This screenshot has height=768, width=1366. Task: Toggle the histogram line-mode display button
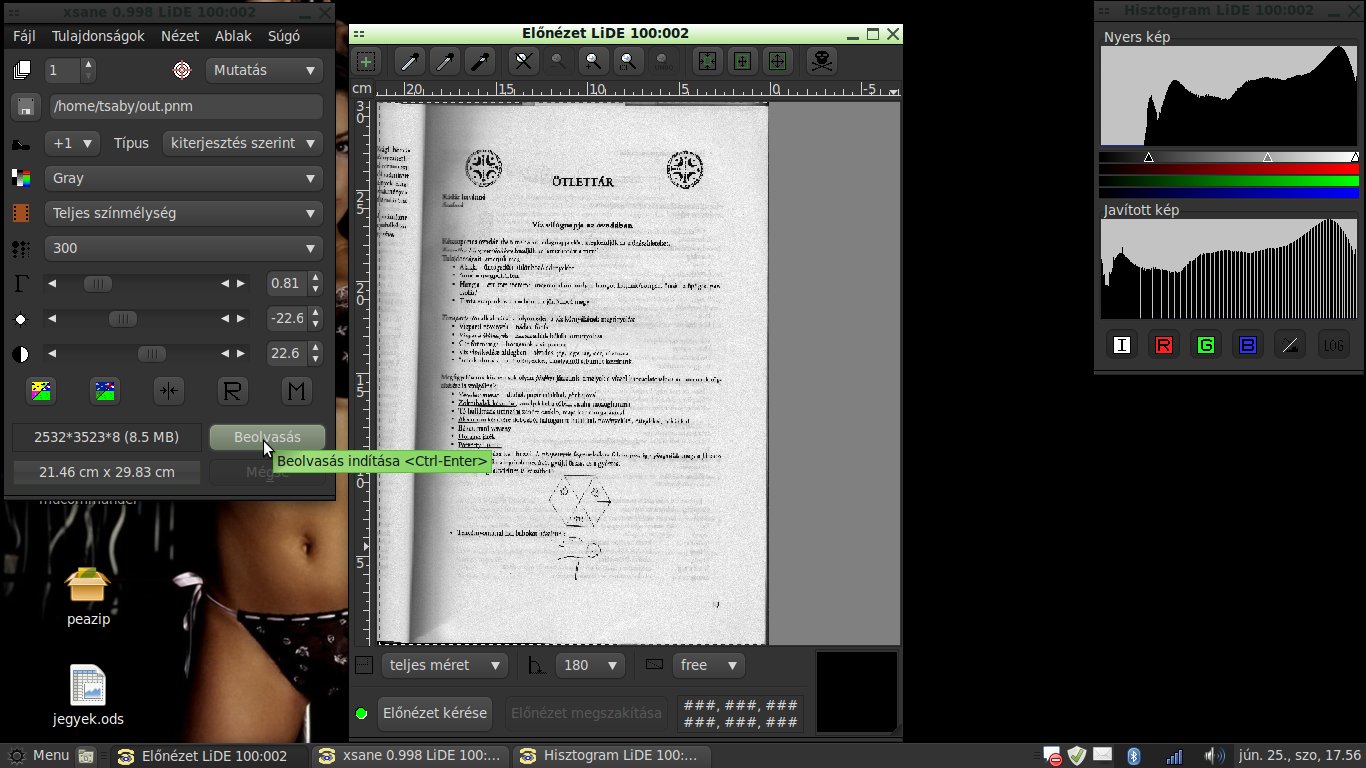click(1291, 345)
